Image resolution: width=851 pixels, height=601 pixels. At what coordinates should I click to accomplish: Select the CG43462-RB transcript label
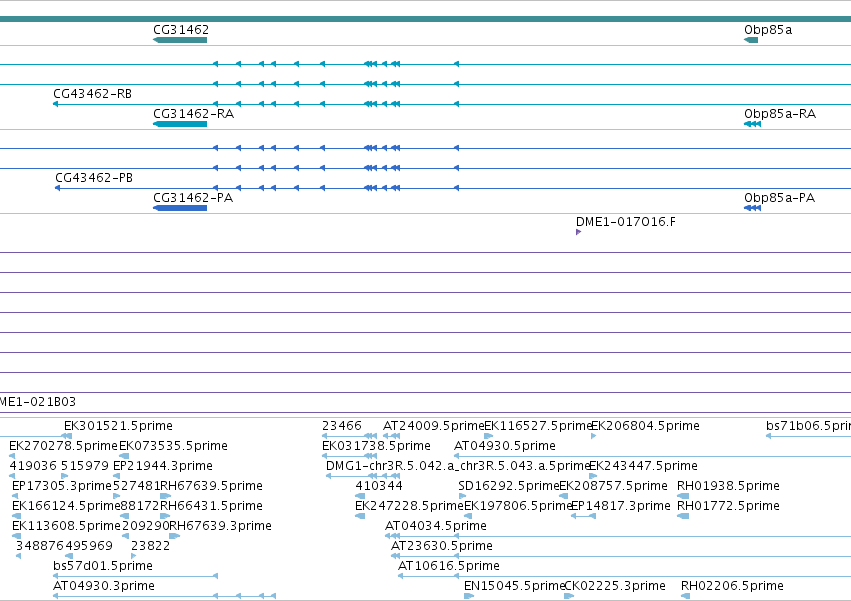pyautogui.click(x=93, y=93)
